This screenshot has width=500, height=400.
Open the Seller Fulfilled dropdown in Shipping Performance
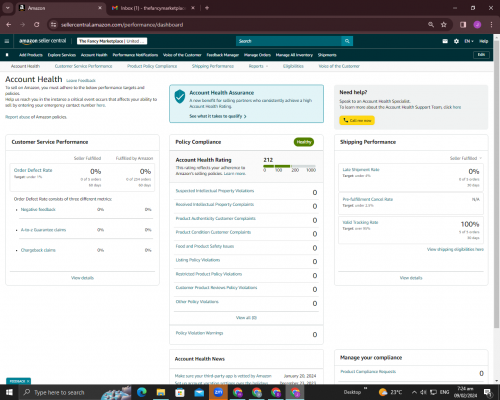point(466,158)
